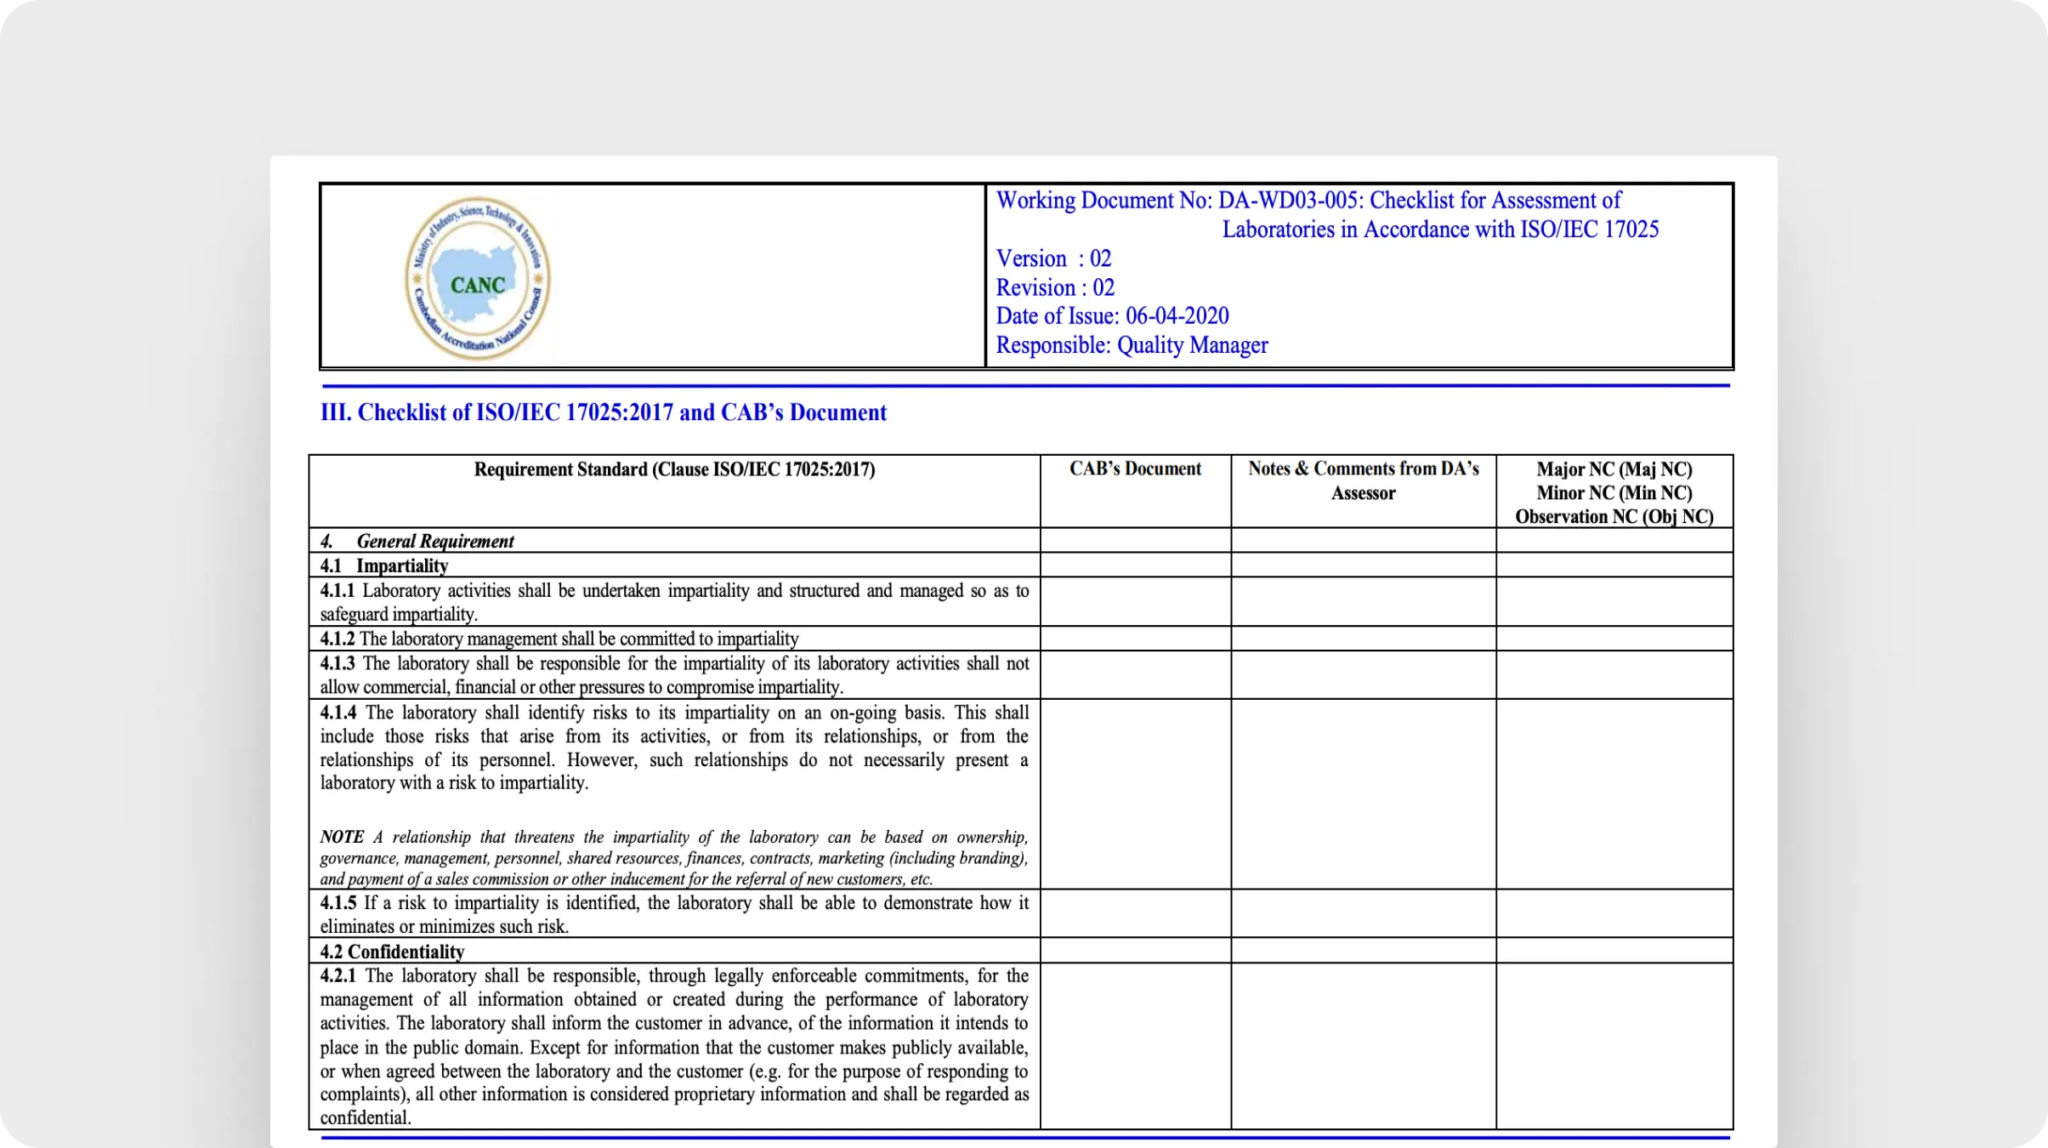Click the '4.2 Confidentiality' row
Viewport: 2048px width, 1148px height.
point(674,951)
